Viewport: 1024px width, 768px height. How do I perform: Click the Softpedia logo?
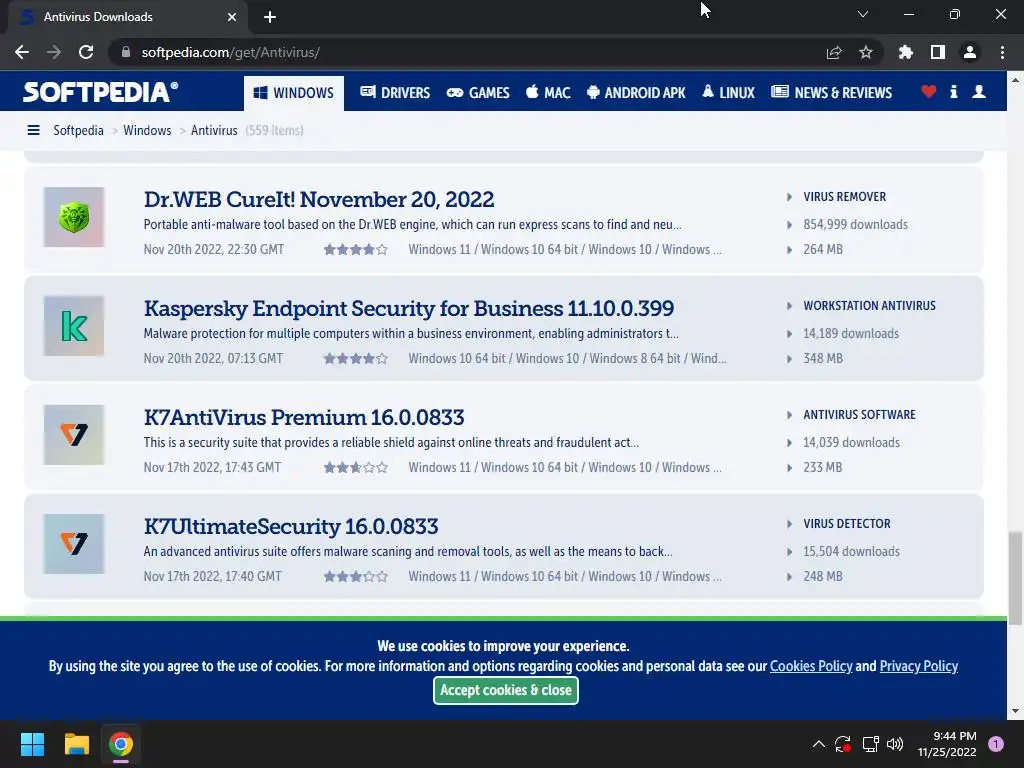pos(100,92)
